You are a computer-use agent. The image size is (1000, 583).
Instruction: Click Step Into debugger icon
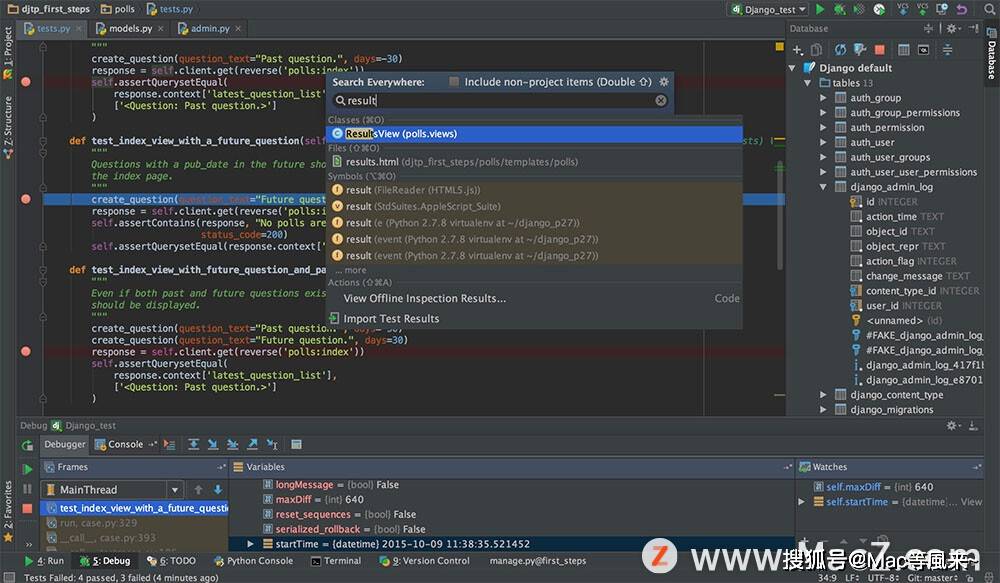[x=213, y=444]
